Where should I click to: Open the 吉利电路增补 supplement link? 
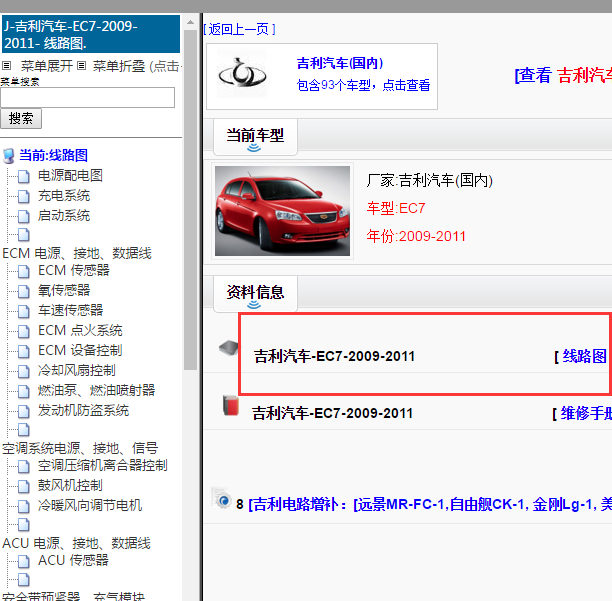click(x=430, y=505)
